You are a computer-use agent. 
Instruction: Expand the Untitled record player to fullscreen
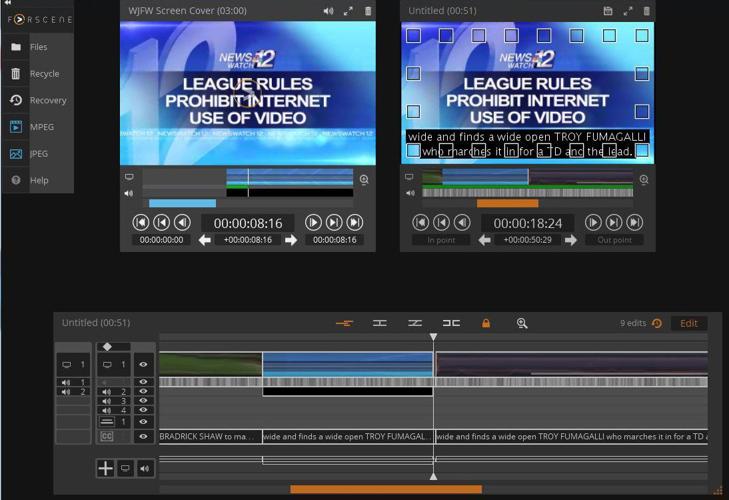click(628, 11)
